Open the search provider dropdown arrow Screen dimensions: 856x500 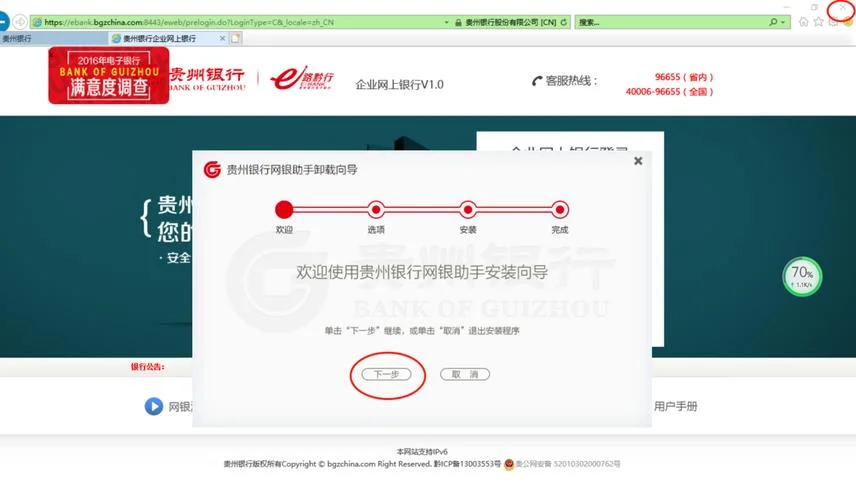(783, 22)
